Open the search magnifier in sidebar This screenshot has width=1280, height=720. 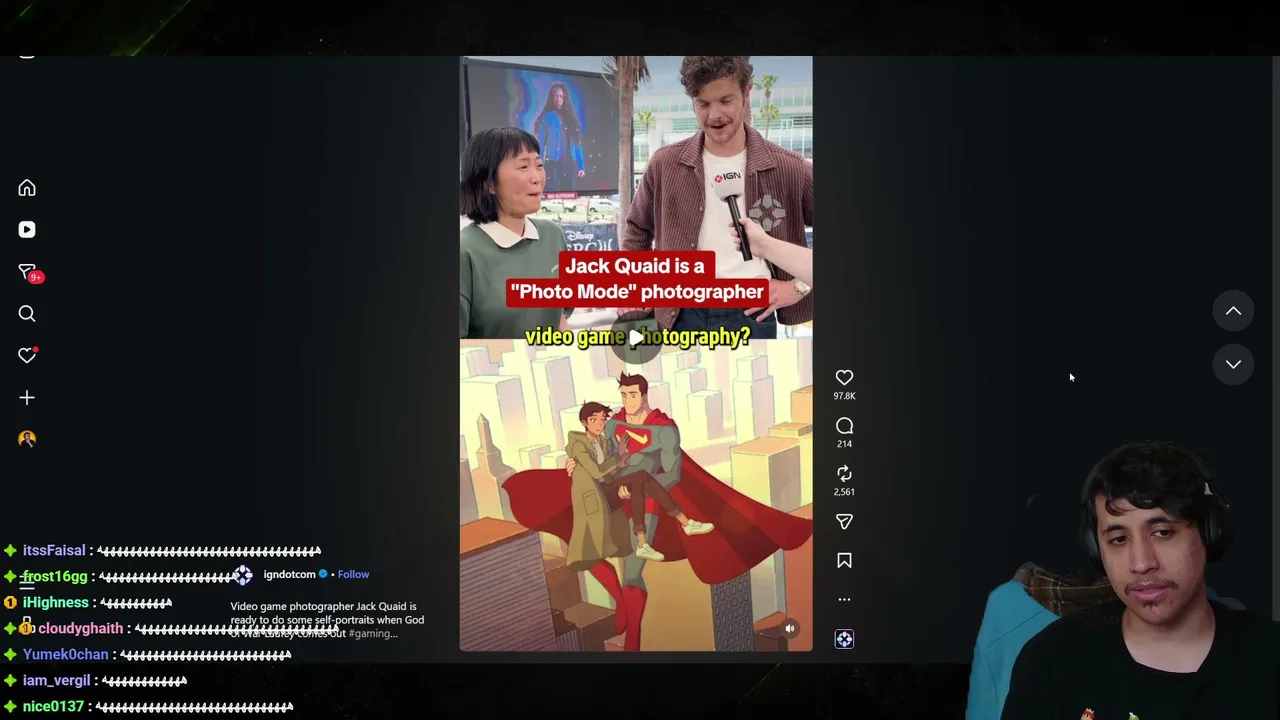click(27, 314)
